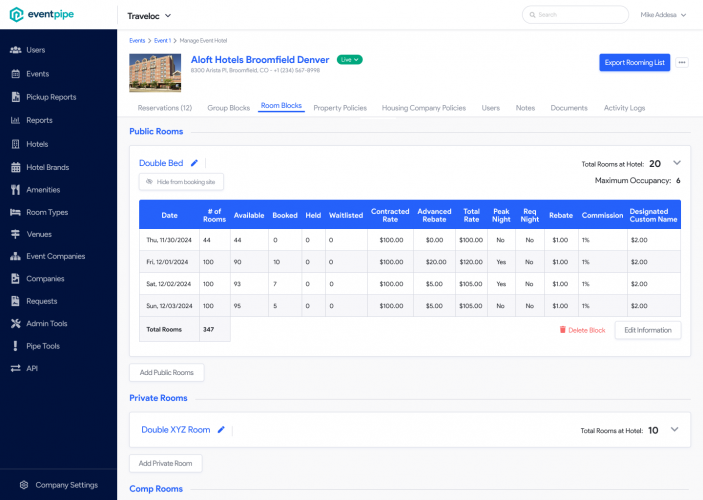Select the Thu, 11/30/2024 row date

[x=169, y=240]
